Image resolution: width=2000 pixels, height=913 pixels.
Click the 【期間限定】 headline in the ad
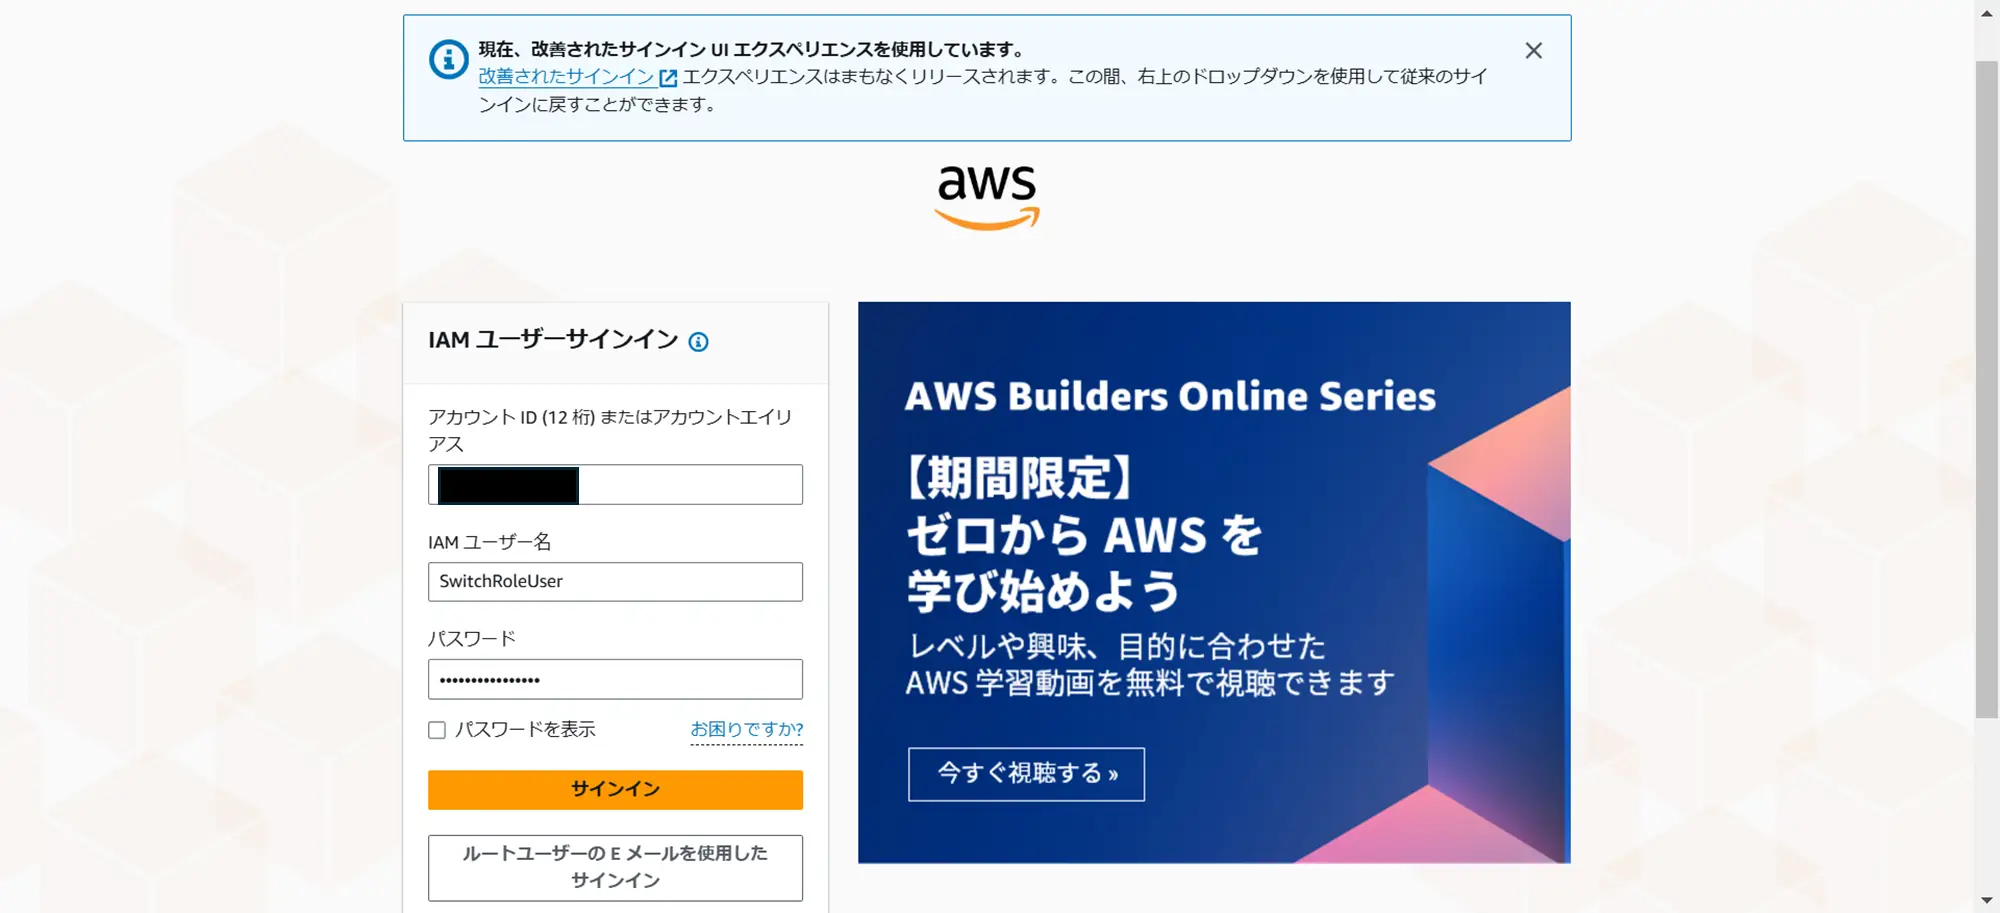click(x=1019, y=477)
